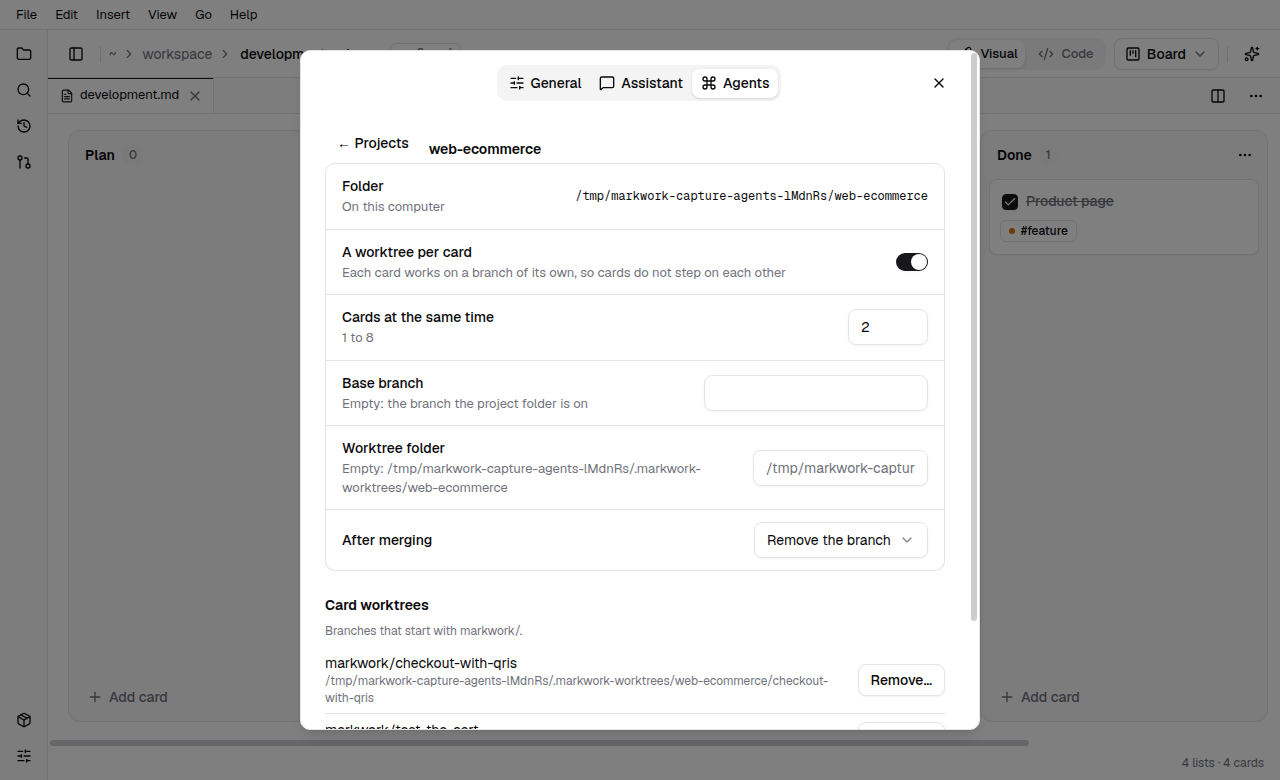Click the split view layout icon
Image resolution: width=1280 pixels, height=780 pixels.
(1218, 96)
